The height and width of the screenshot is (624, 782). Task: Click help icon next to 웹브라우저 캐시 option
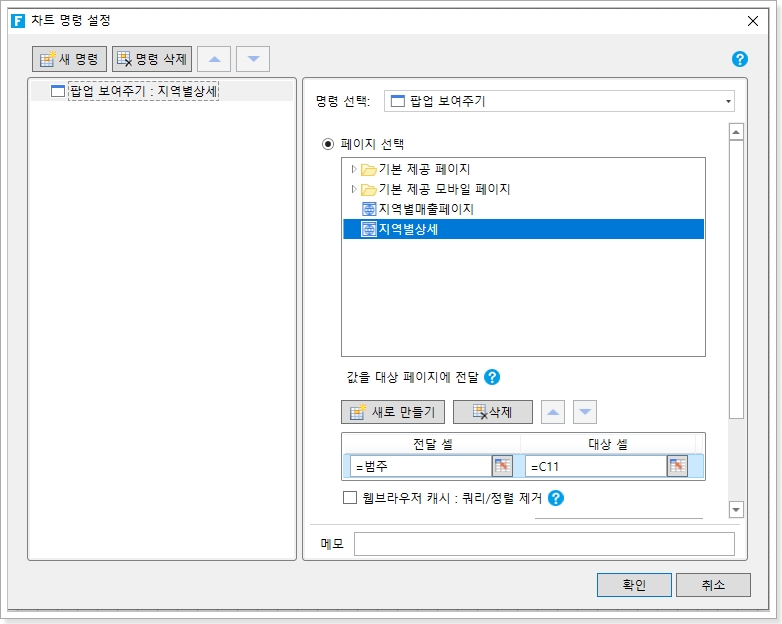pyautogui.click(x=556, y=498)
